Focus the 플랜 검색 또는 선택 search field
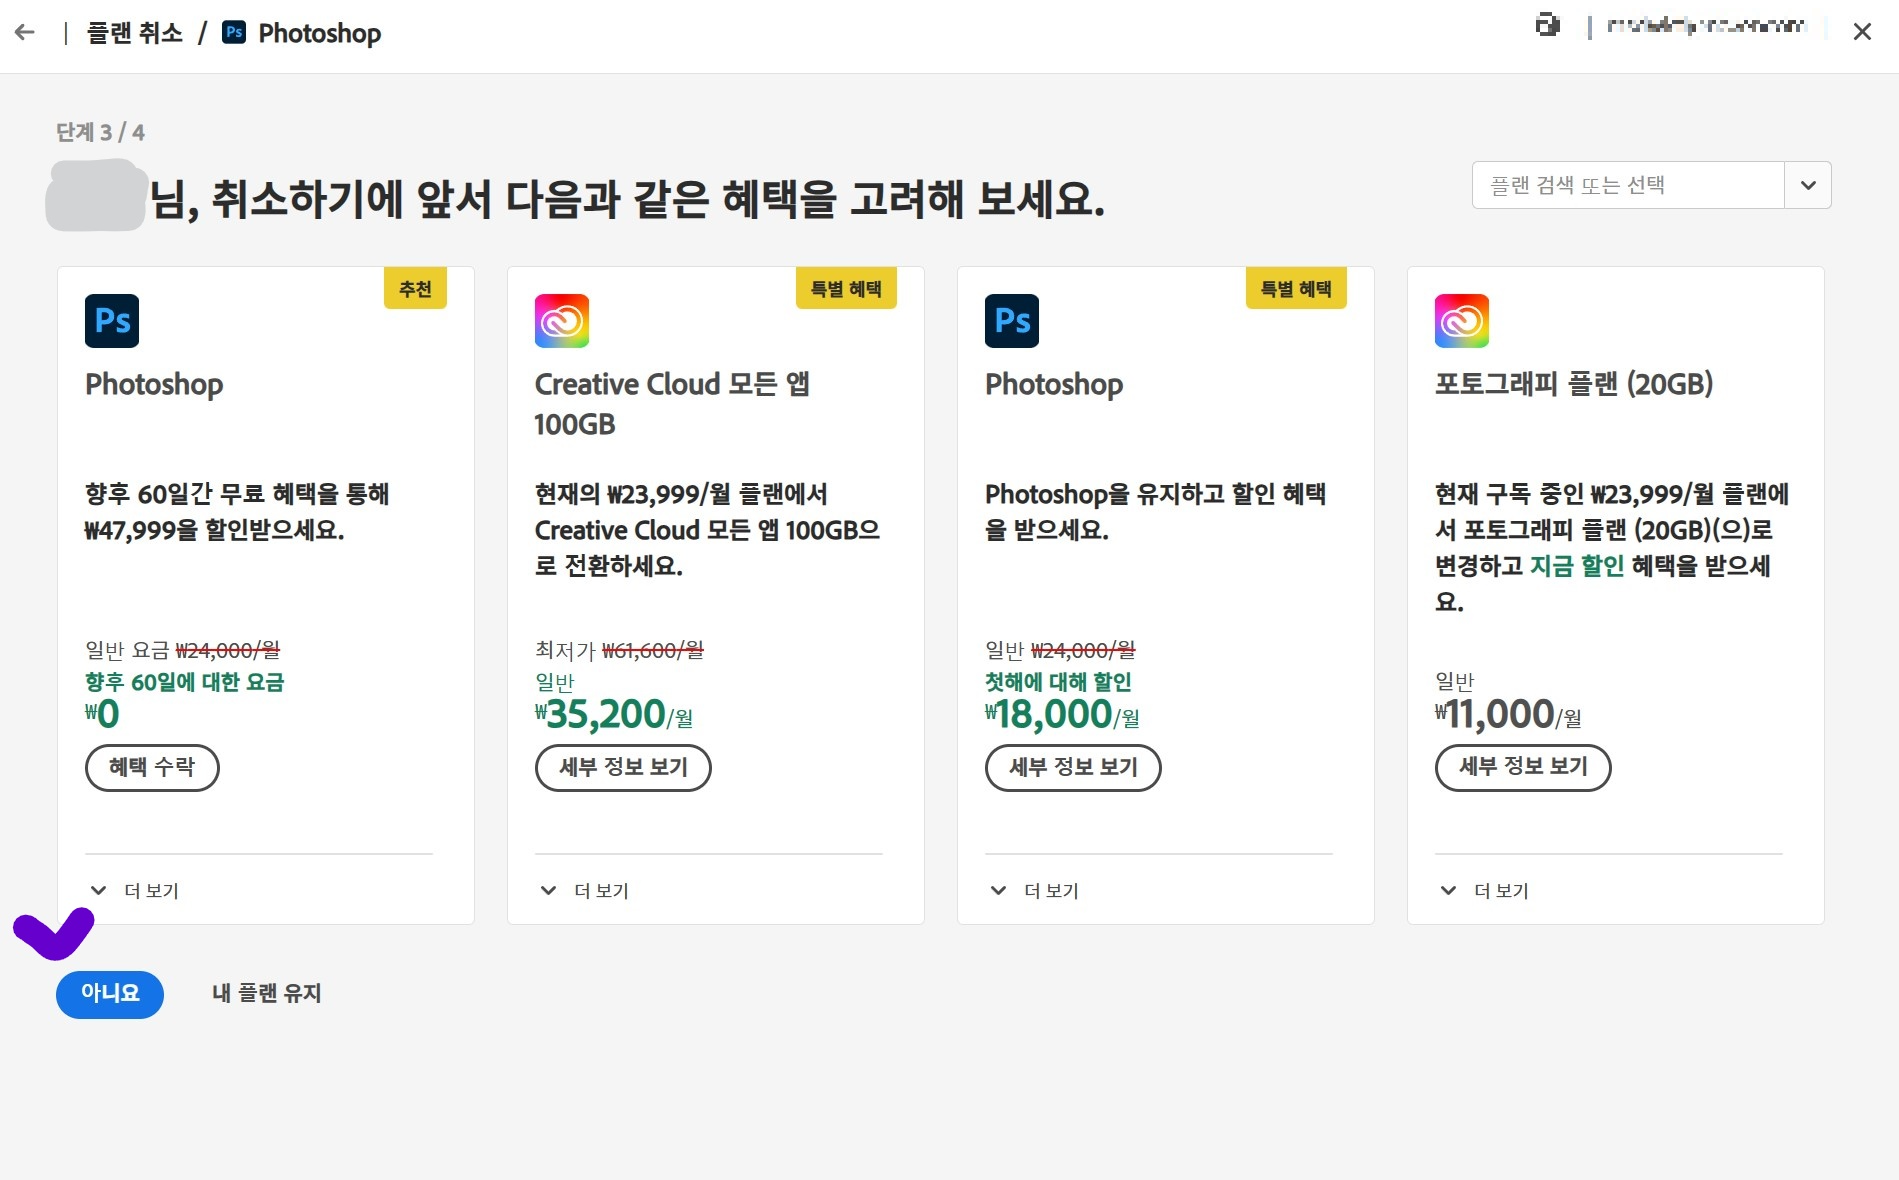Viewport: 1899px width, 1180px height. [x=1628, y=185]
